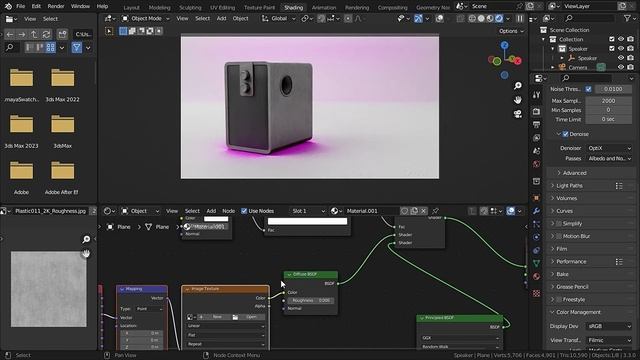Click open folder icon in Image Texture node
This screenshot has width=640, height=360.
click(x=235, y=317)
